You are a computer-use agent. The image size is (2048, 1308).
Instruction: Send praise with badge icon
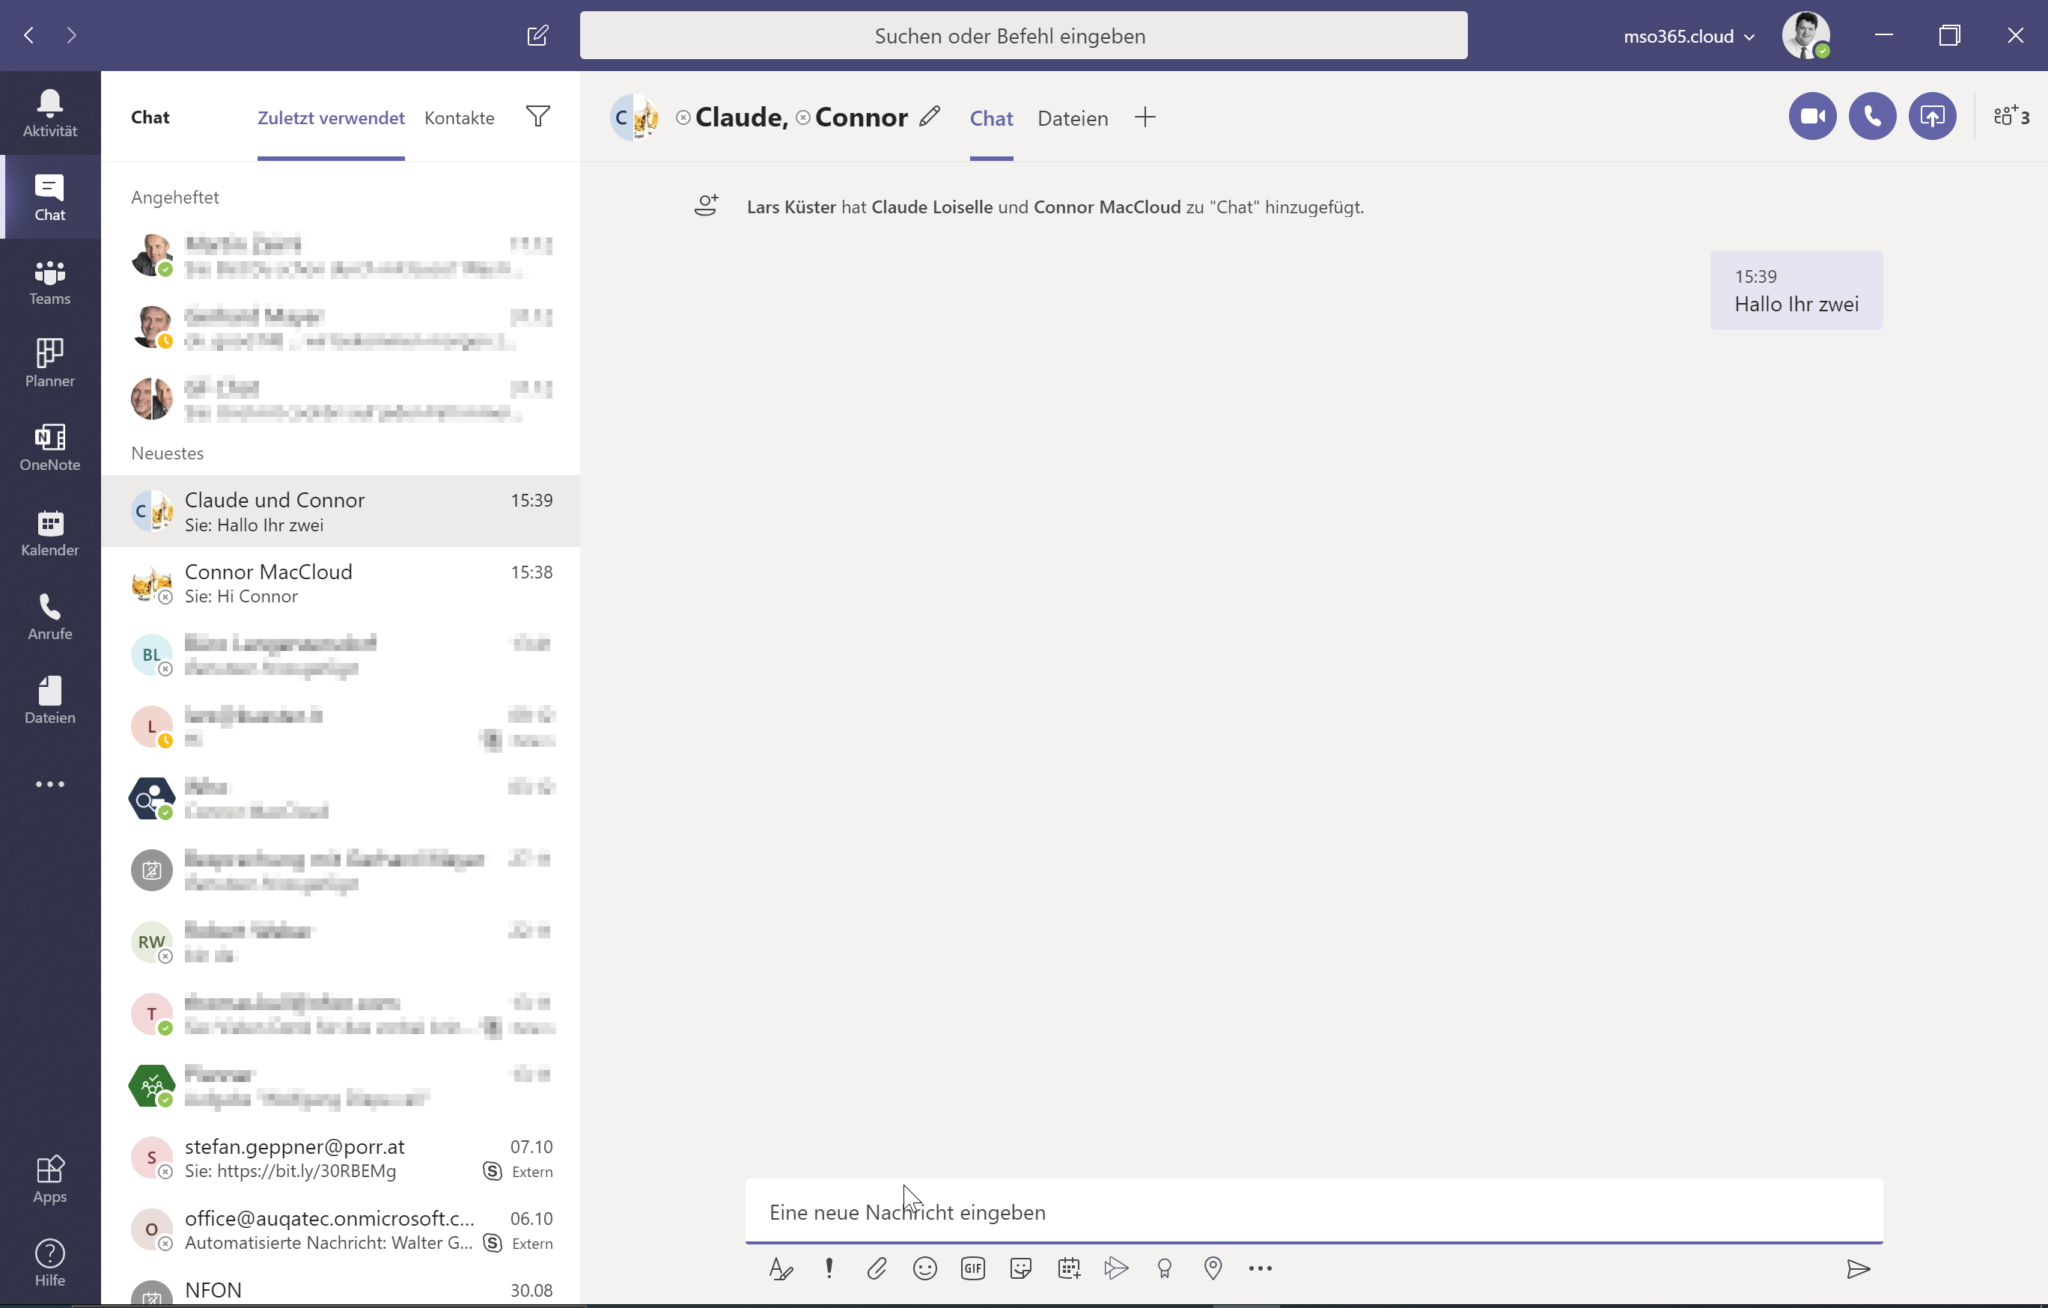click(x=1165, y=1269)
